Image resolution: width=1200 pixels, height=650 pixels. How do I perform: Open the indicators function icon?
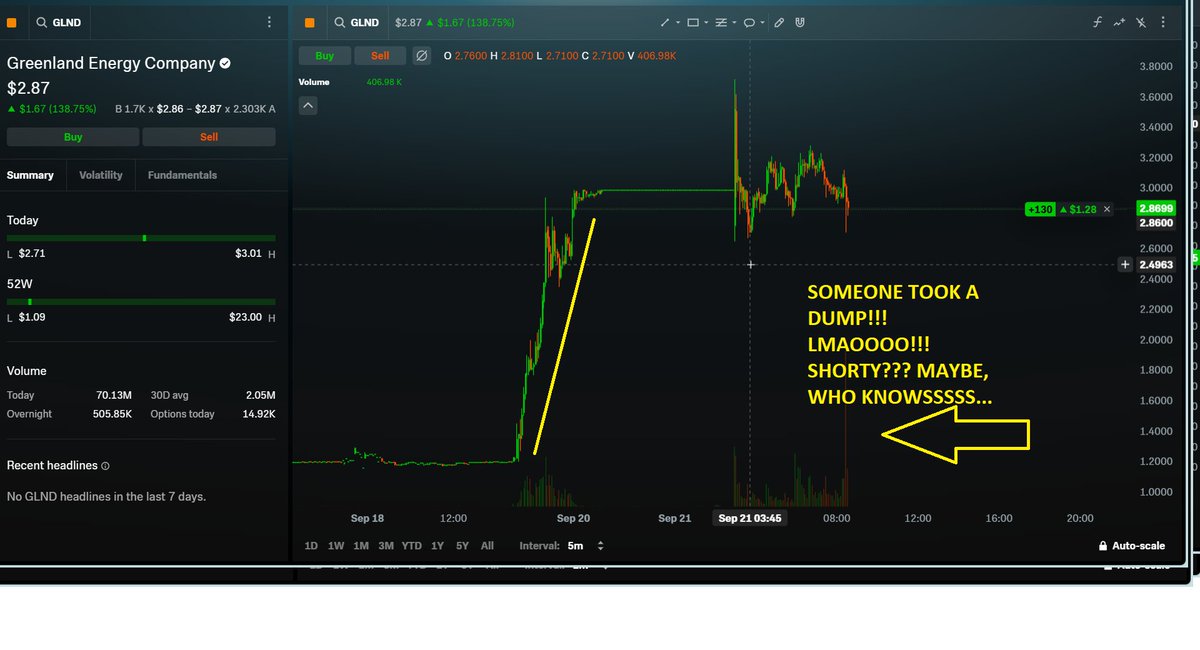coord(1097,22)
